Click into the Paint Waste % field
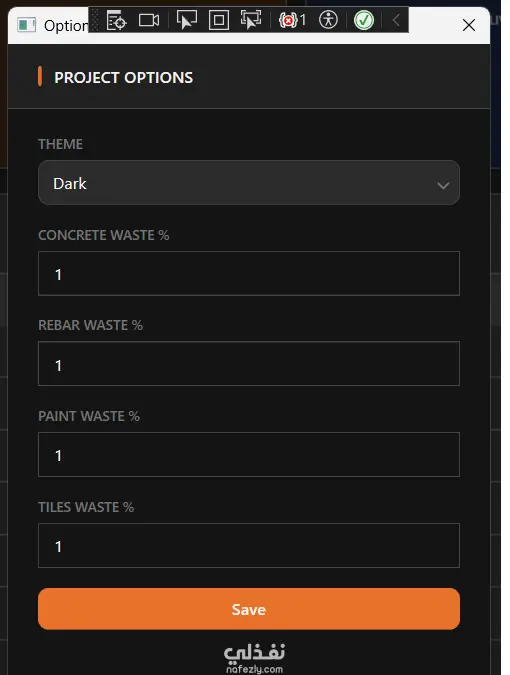 click(x=249, y=455)
